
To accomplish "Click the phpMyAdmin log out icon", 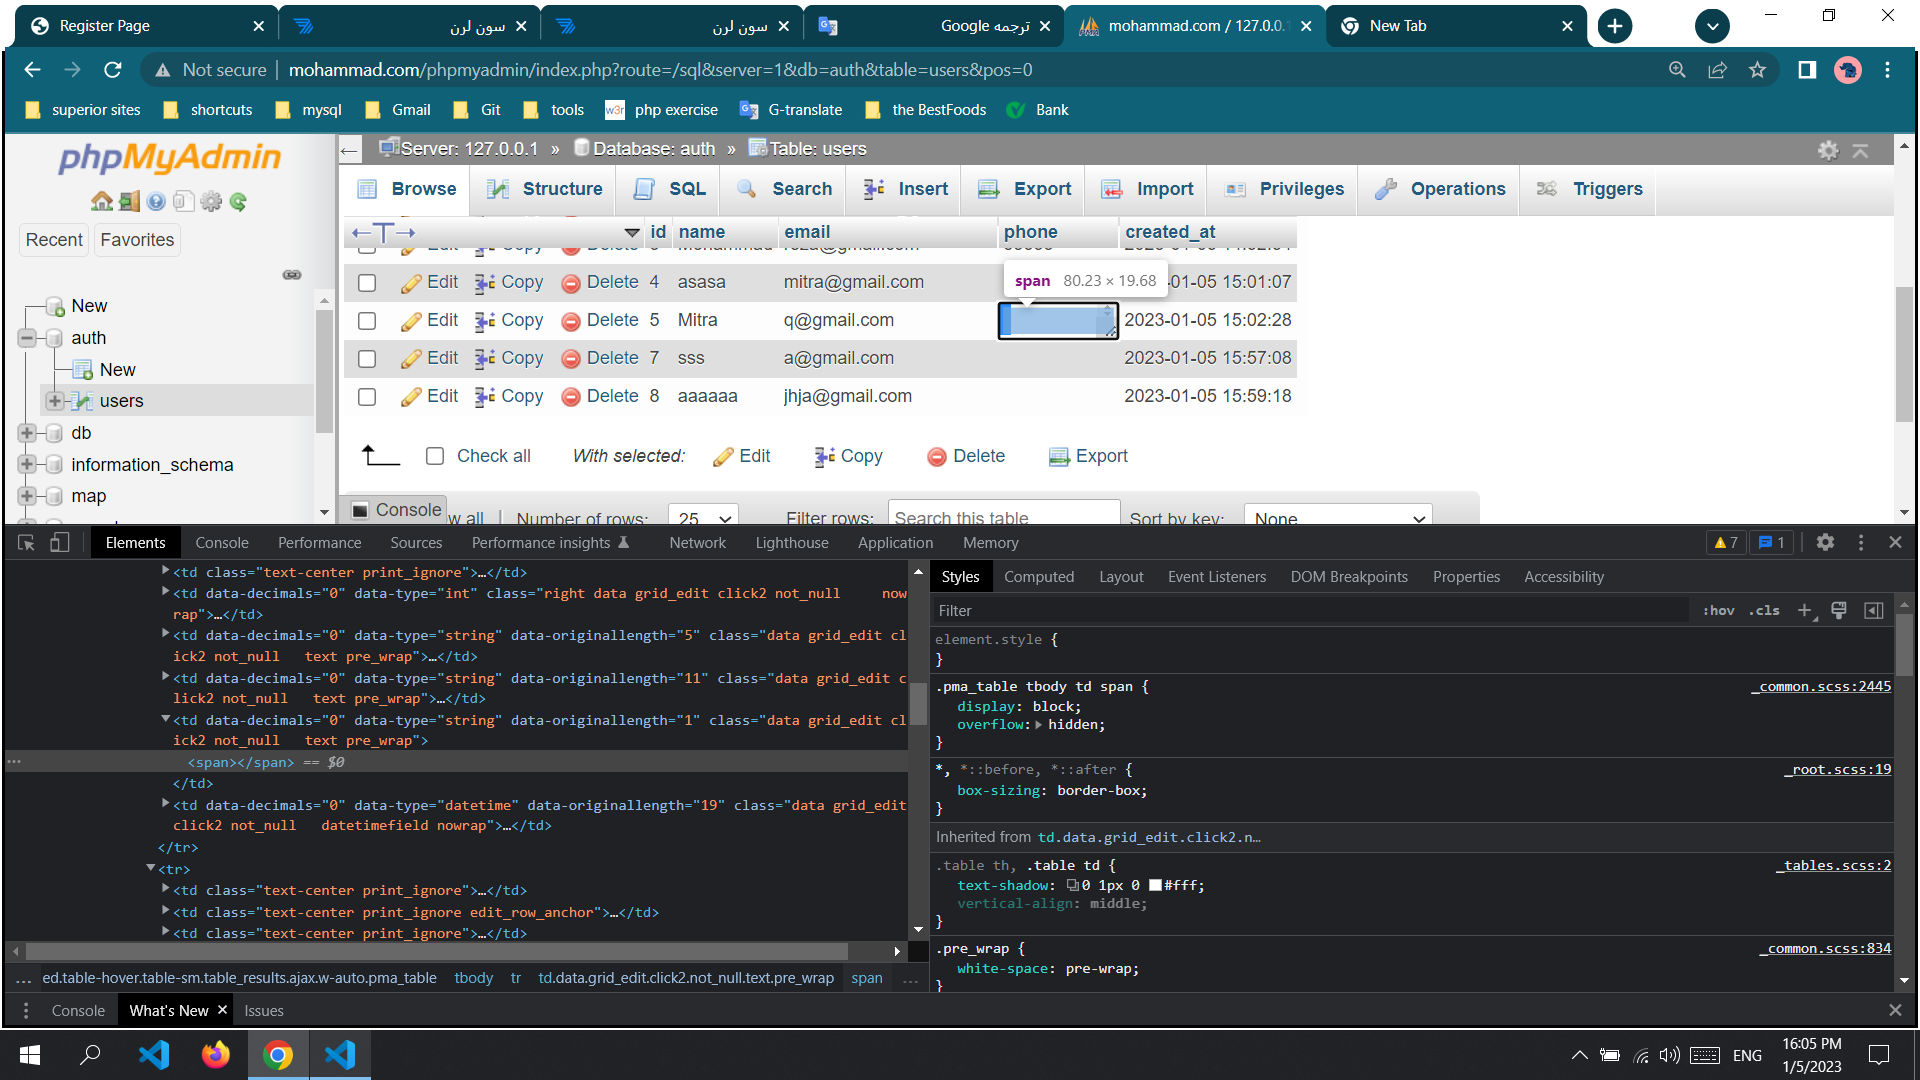I will click(x=129, y=202).
